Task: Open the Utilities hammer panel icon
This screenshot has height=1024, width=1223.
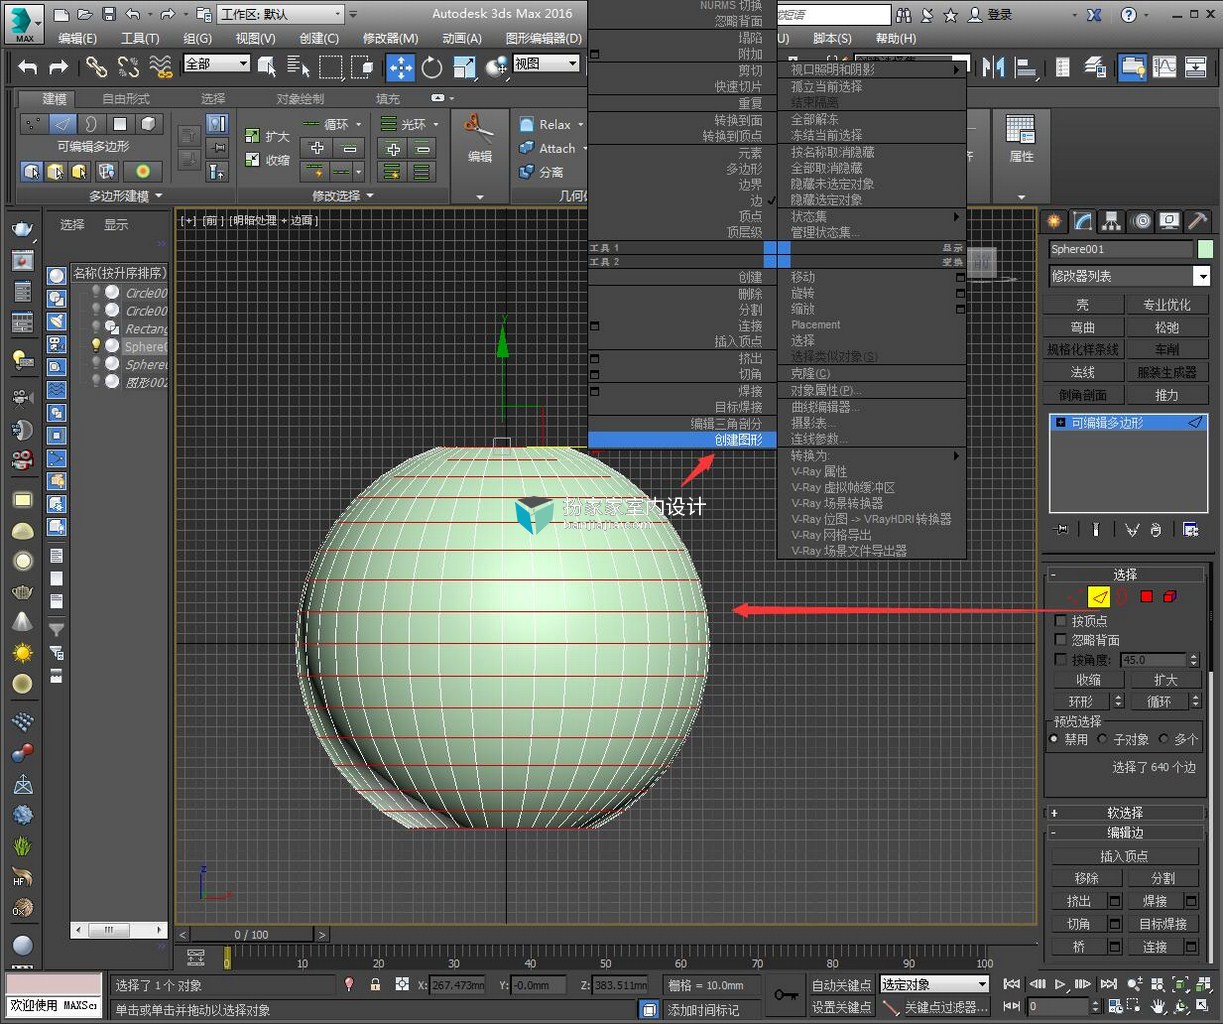Action: [1197, 221]
